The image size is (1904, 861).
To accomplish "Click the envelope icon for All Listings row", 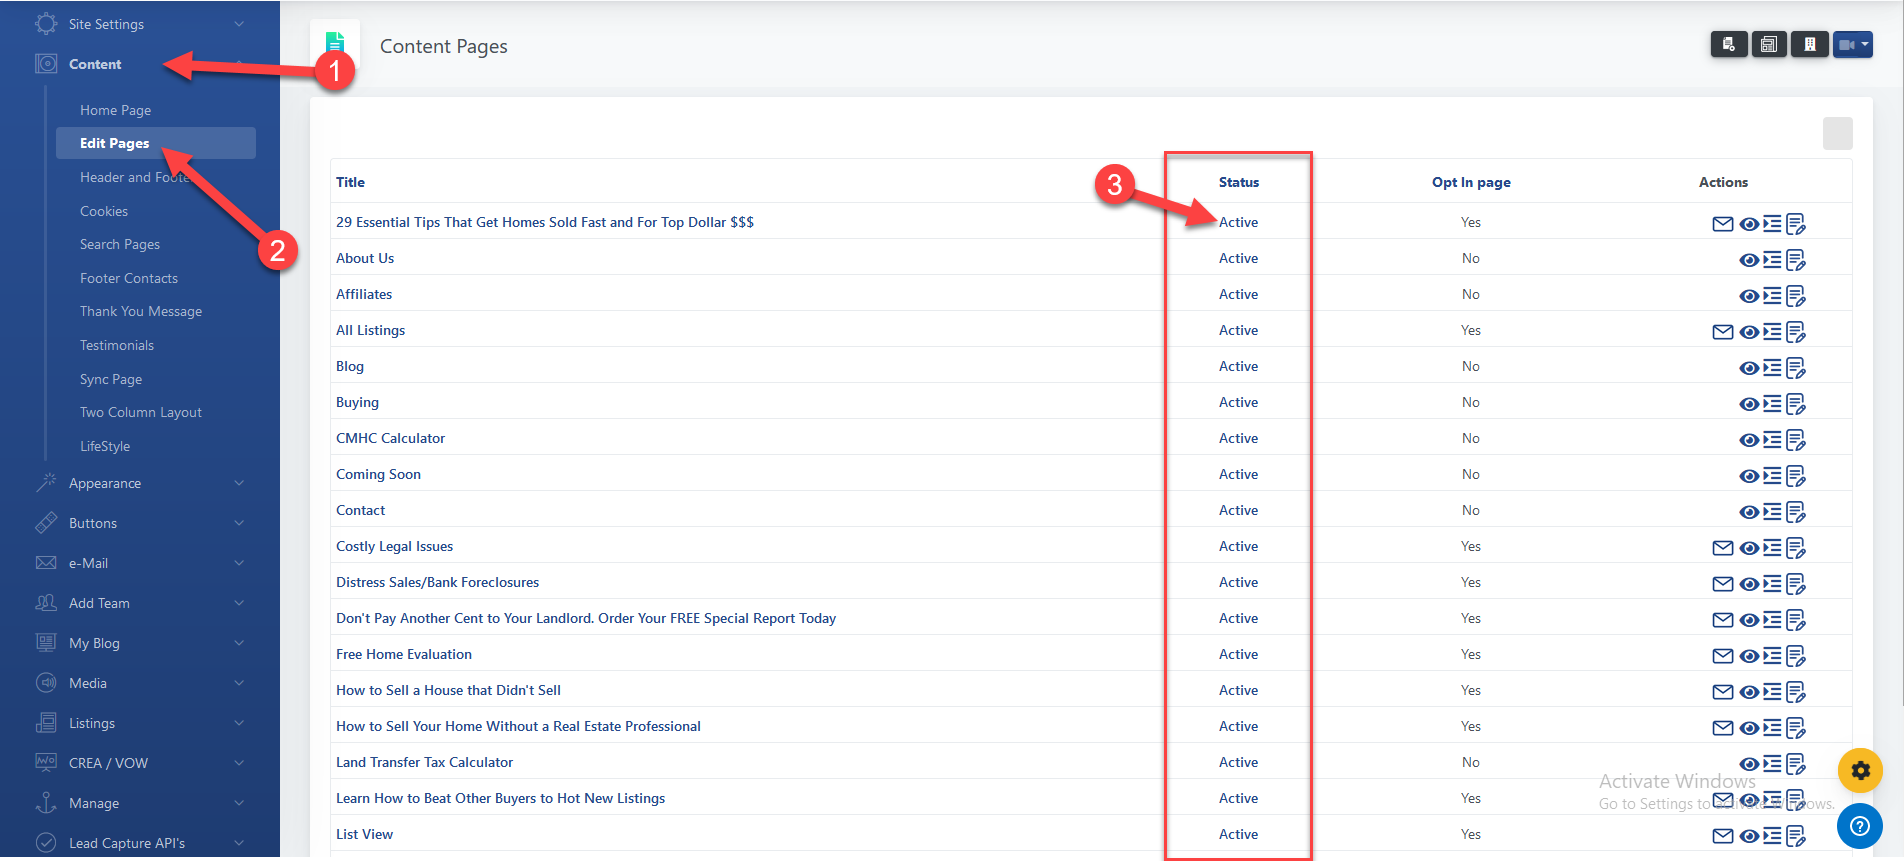I will click(x=1722, y=332).
